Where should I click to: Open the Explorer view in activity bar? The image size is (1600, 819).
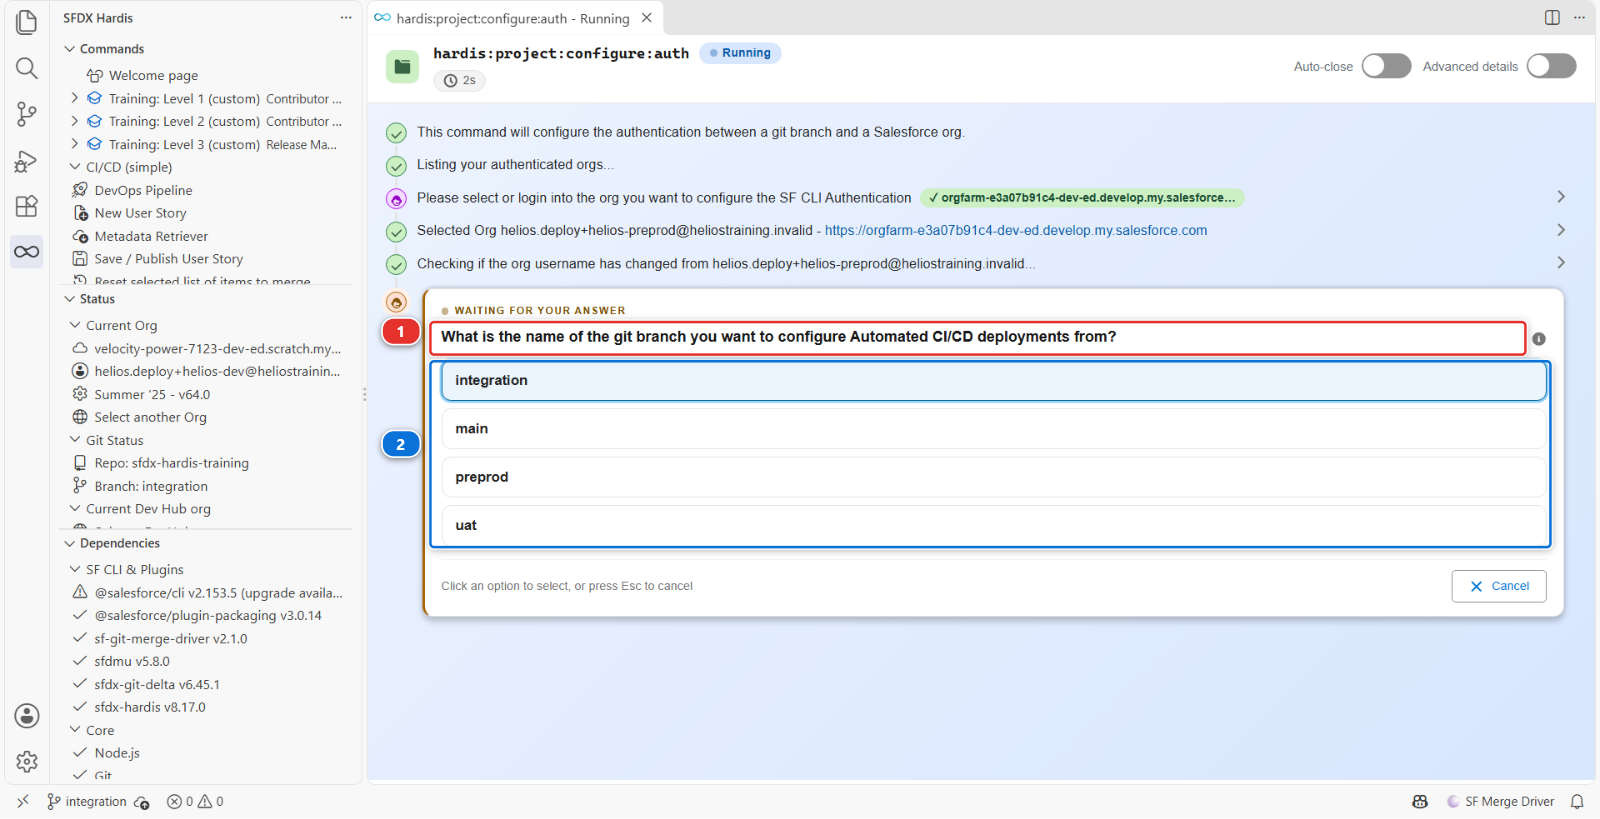point(27,22)
